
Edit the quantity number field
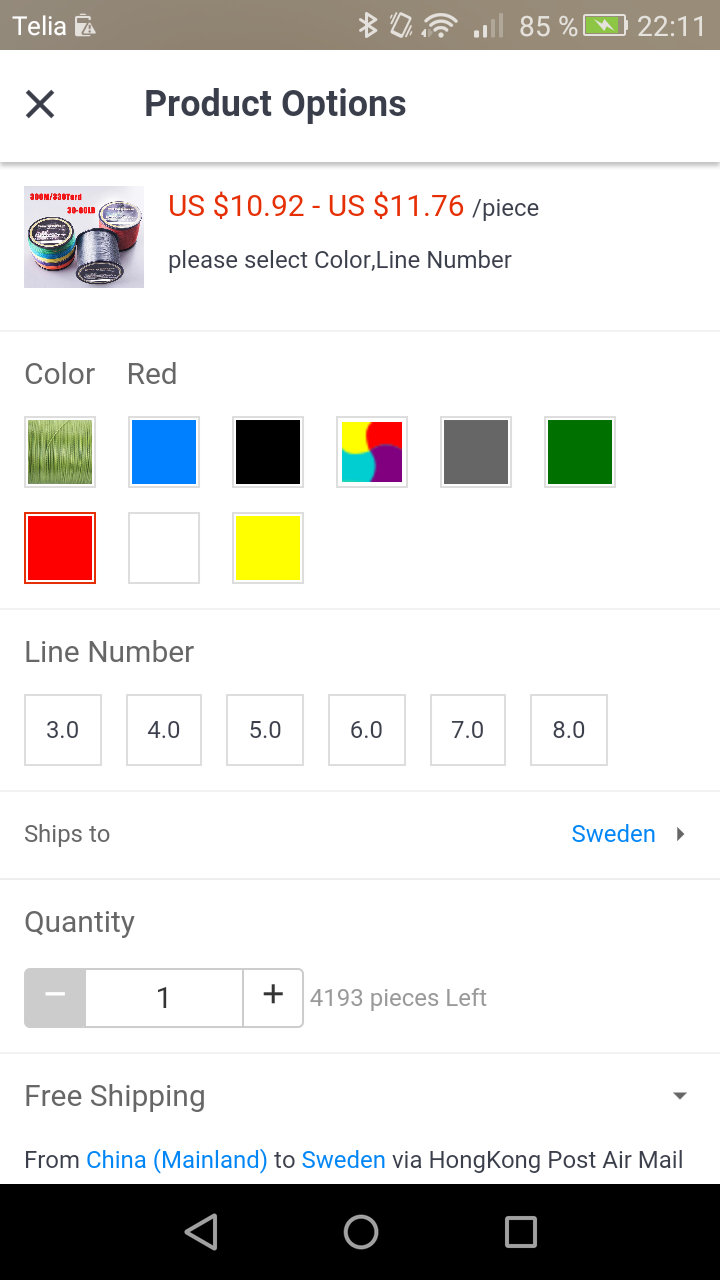click(164, 997)
